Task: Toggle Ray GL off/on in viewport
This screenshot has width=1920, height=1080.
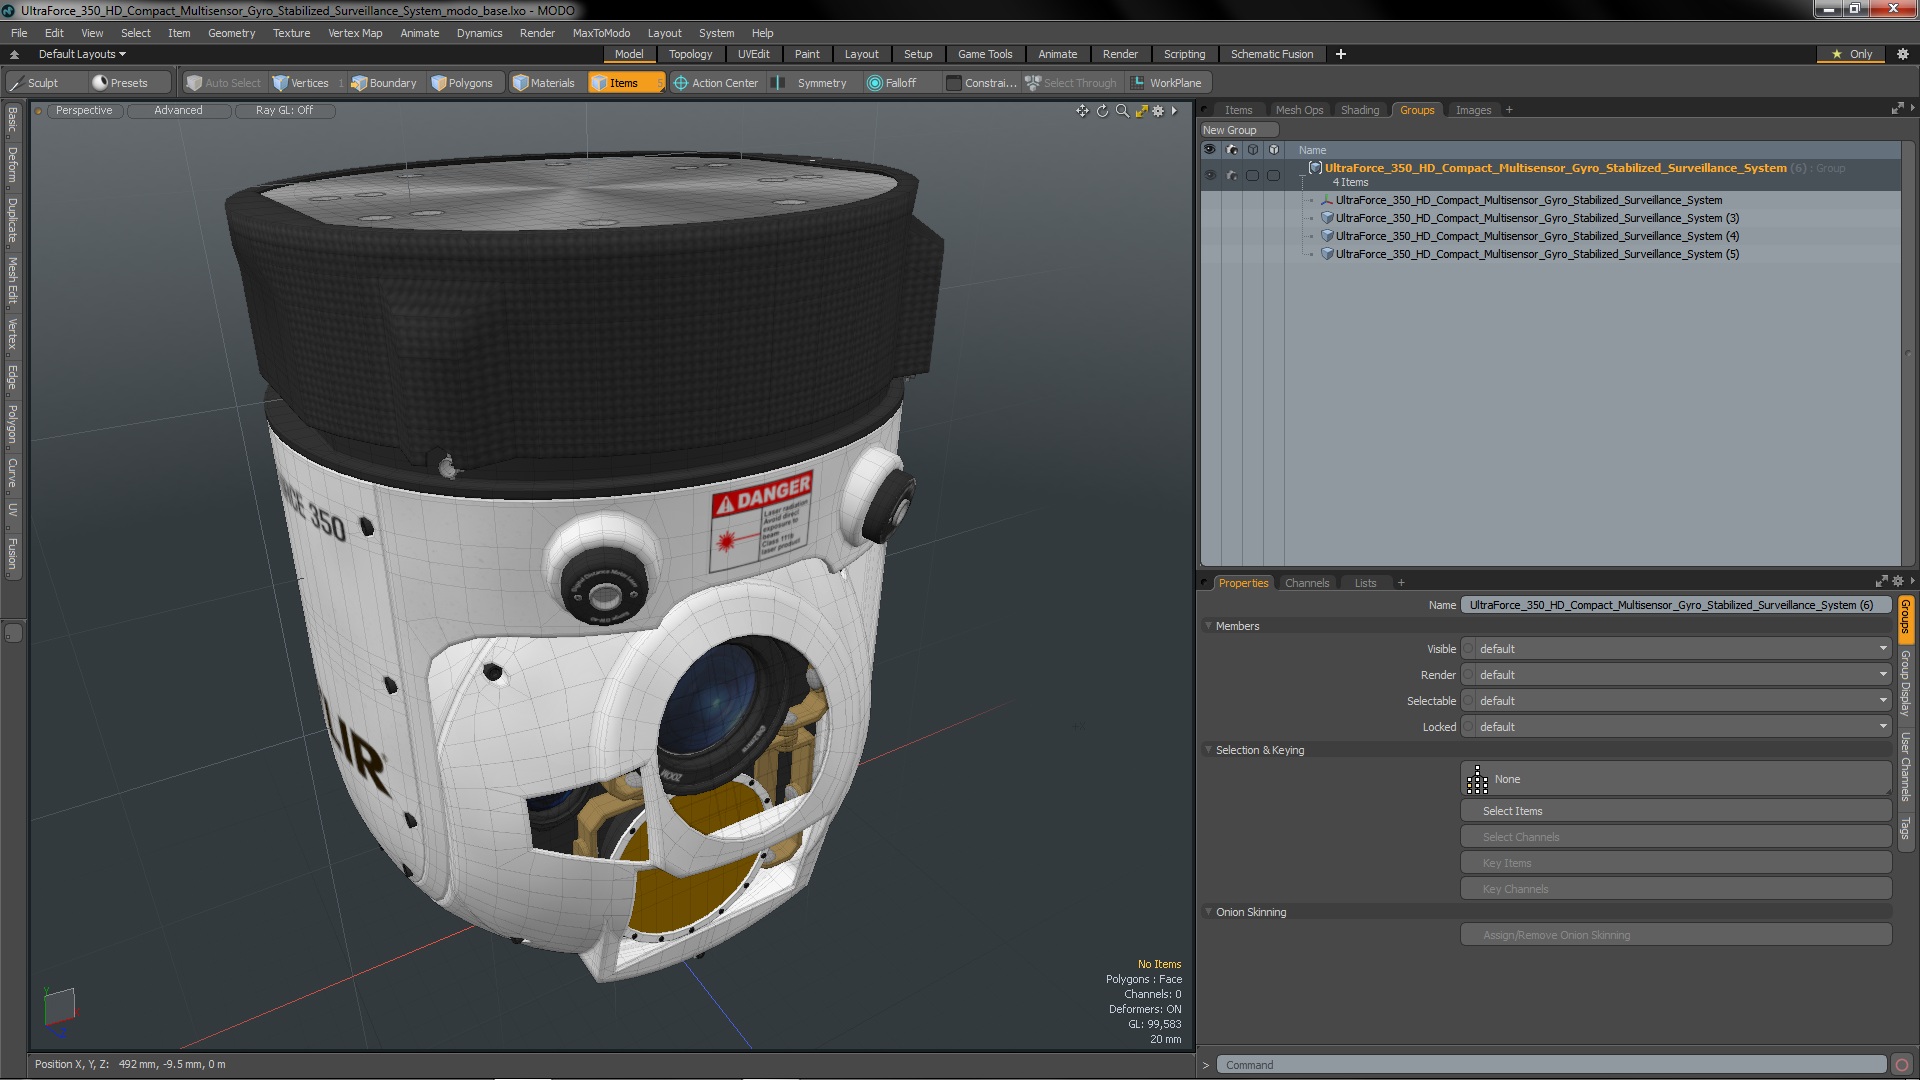Action: pos(284,111)
